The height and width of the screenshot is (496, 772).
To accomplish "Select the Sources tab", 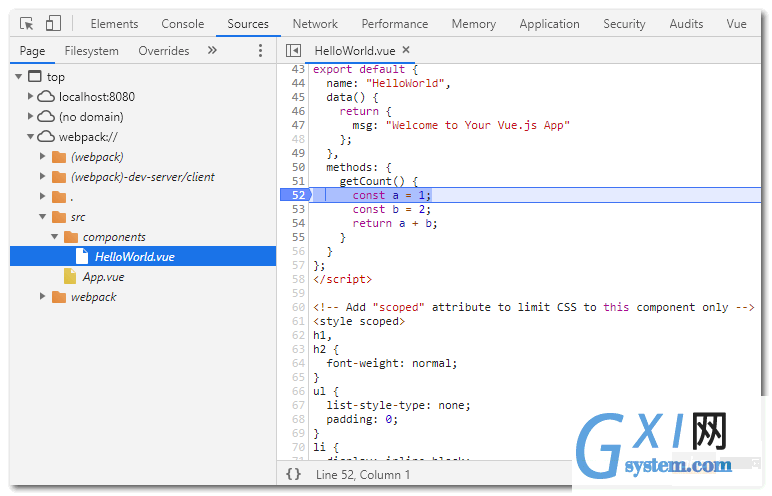I will coord(248,24).
